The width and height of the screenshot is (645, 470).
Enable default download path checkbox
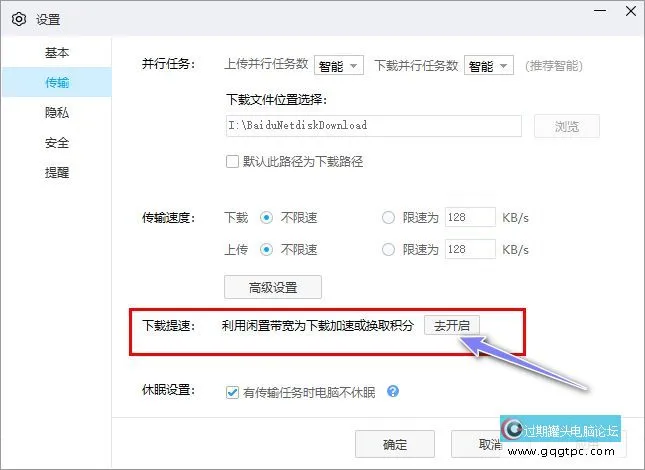pos(233,161)
